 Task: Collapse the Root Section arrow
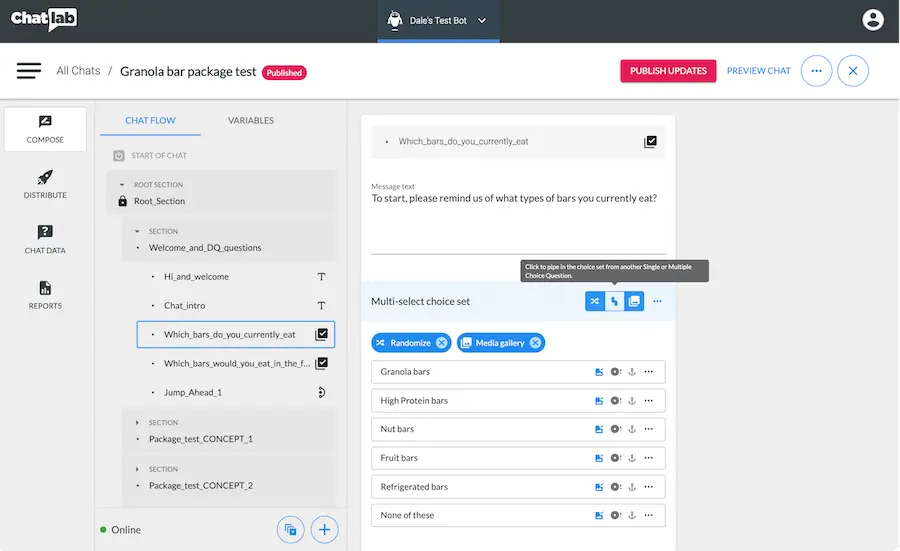[x=122, y=185]
